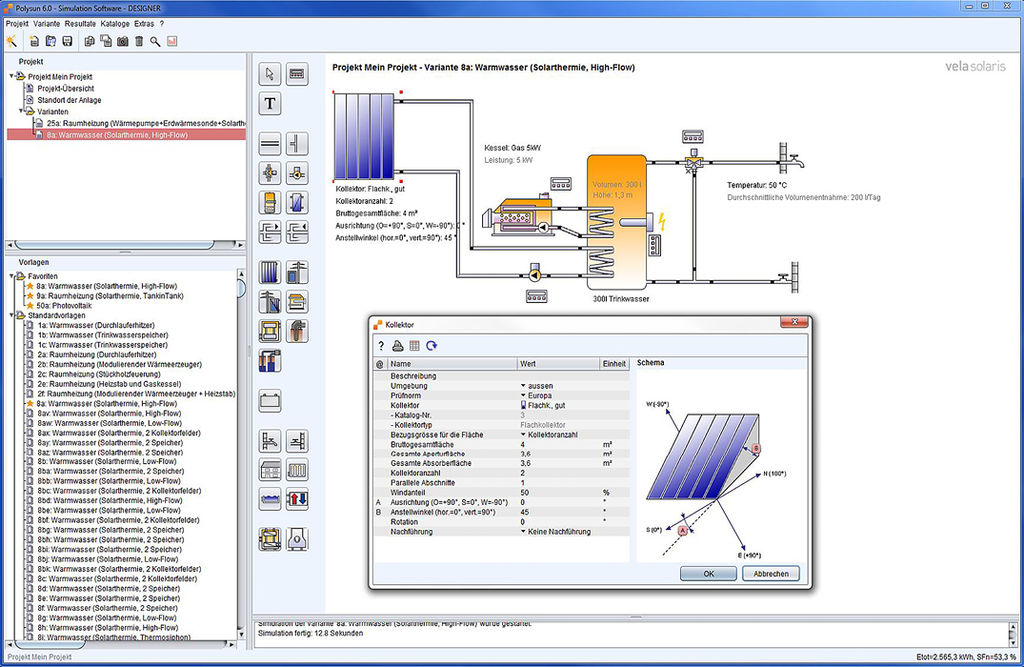
Task: Click the new project document icon
Action: (x=34, y=41)
